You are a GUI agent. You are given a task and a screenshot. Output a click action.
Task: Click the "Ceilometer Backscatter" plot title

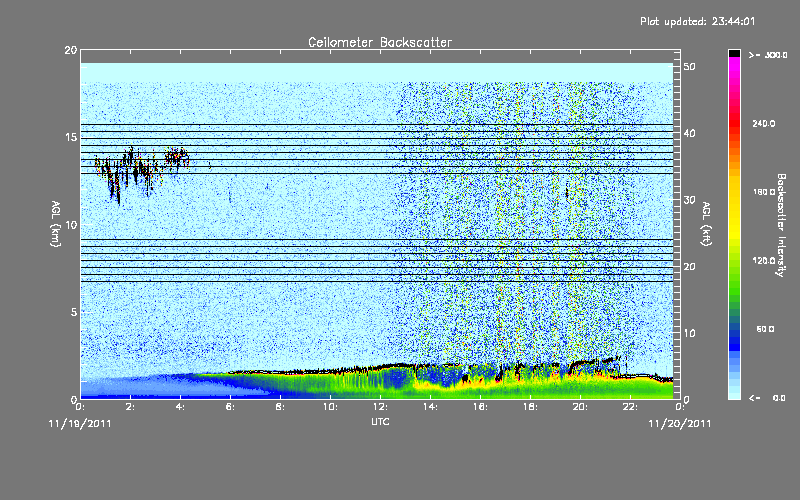click(x=380, y=42)
